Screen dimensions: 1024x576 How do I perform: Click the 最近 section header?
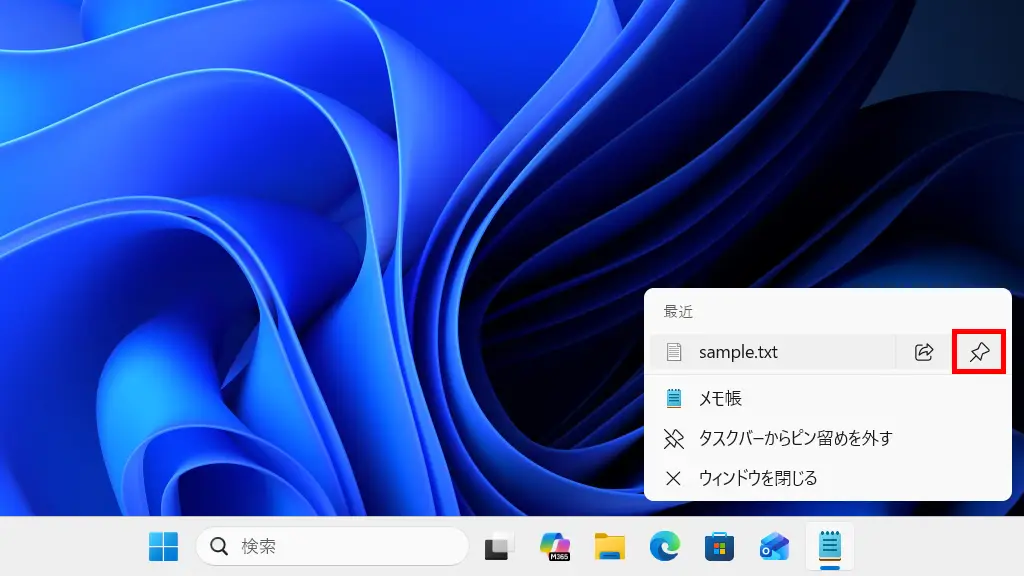[x=678, y=312]
